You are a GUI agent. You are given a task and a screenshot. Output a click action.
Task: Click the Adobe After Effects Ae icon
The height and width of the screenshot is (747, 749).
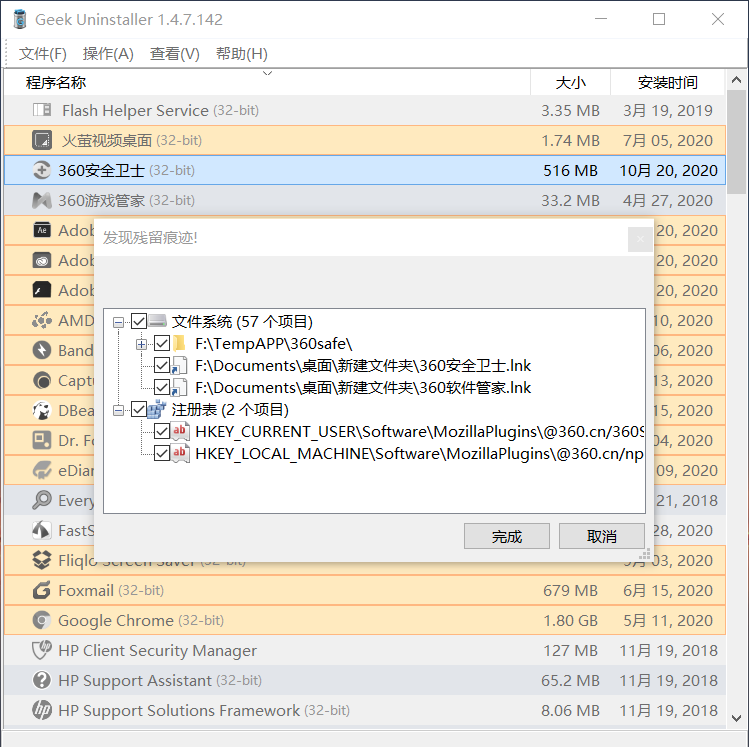pos(42,230)
